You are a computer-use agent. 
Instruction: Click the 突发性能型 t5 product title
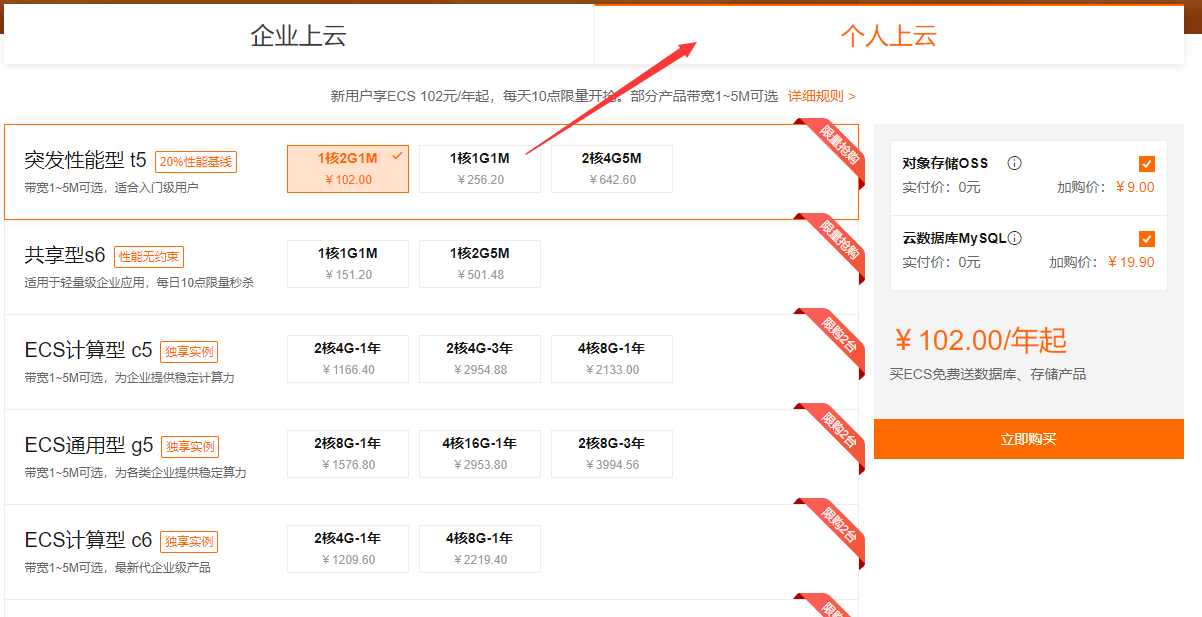click(x=86, y=160)
